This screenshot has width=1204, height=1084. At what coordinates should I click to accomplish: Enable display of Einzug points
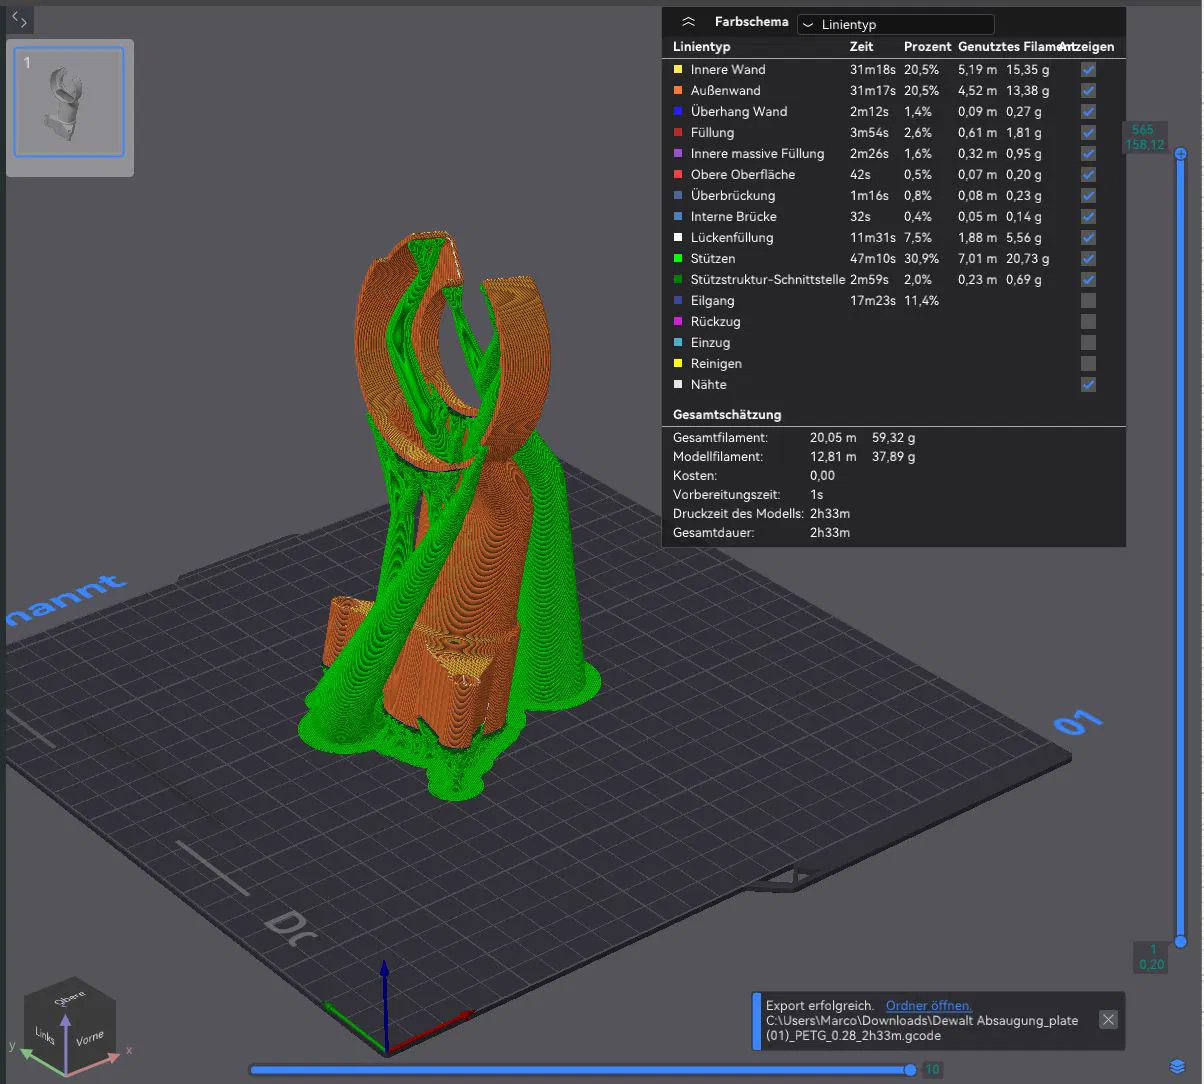pos(1088,343)
